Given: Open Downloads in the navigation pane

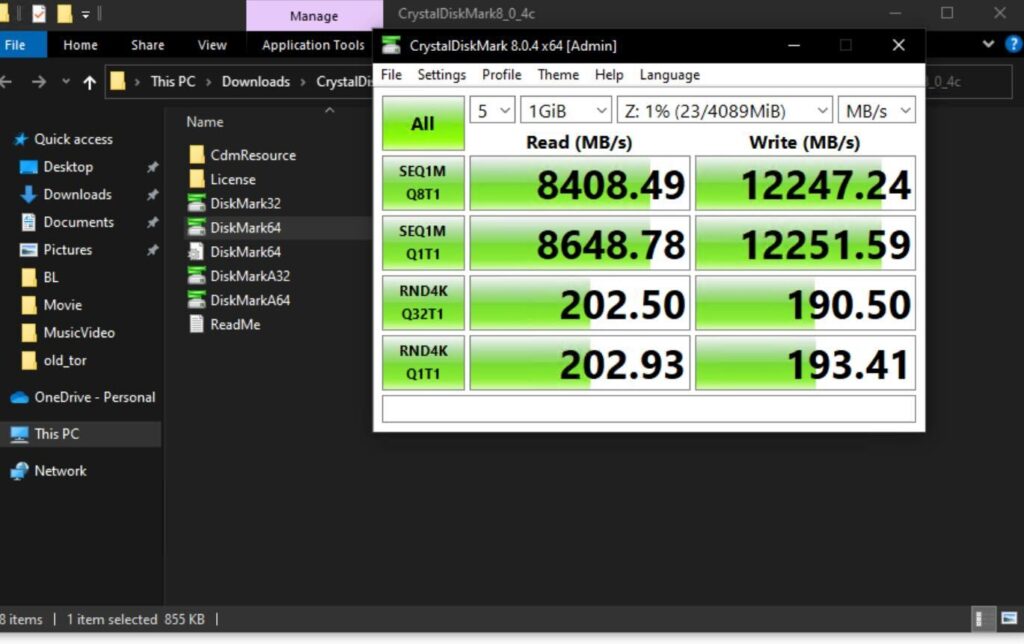Looking at the screenshot, I should click(77, 195).
